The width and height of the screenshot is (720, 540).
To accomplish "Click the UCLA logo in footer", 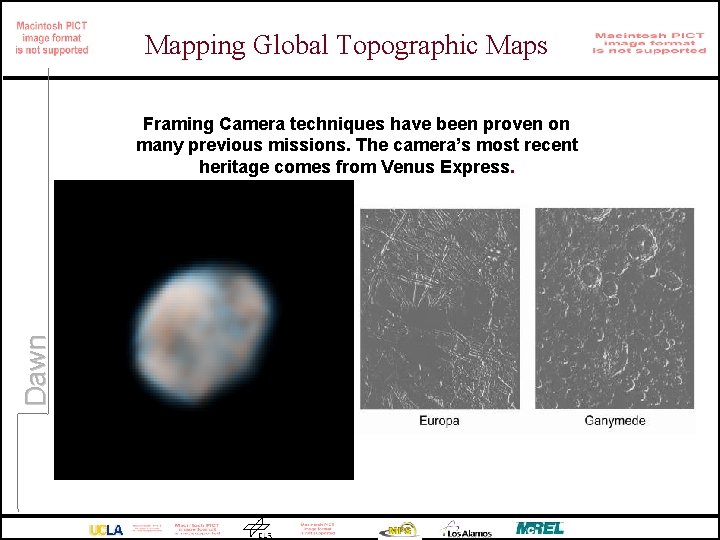I will click(106, 530).
